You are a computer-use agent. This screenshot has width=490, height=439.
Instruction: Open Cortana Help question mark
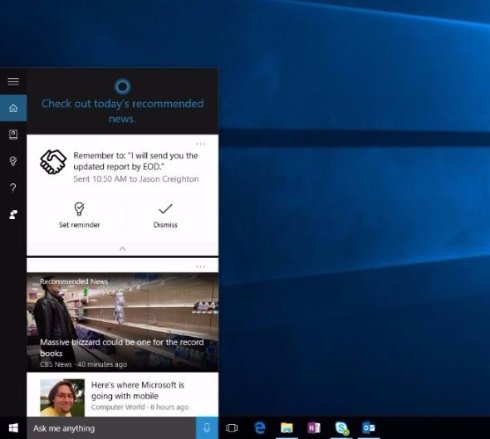(x=13, y=188)
